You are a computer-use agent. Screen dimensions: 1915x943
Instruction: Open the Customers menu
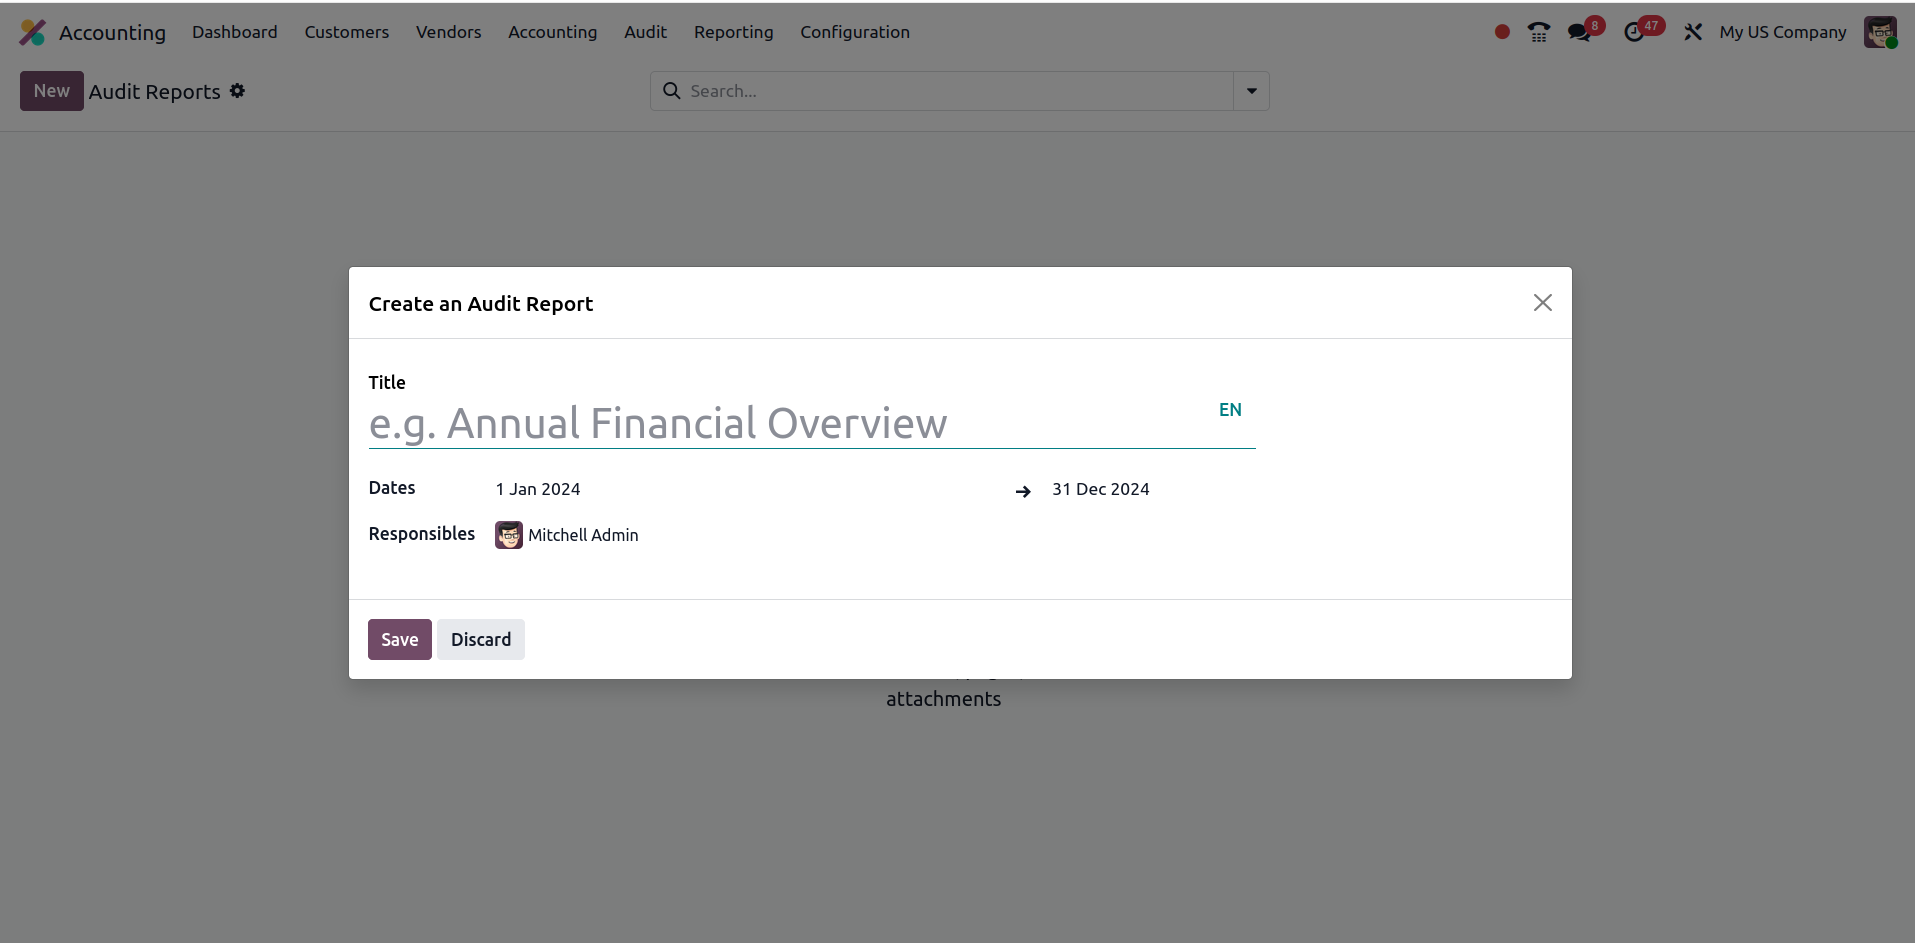[347, 32]
